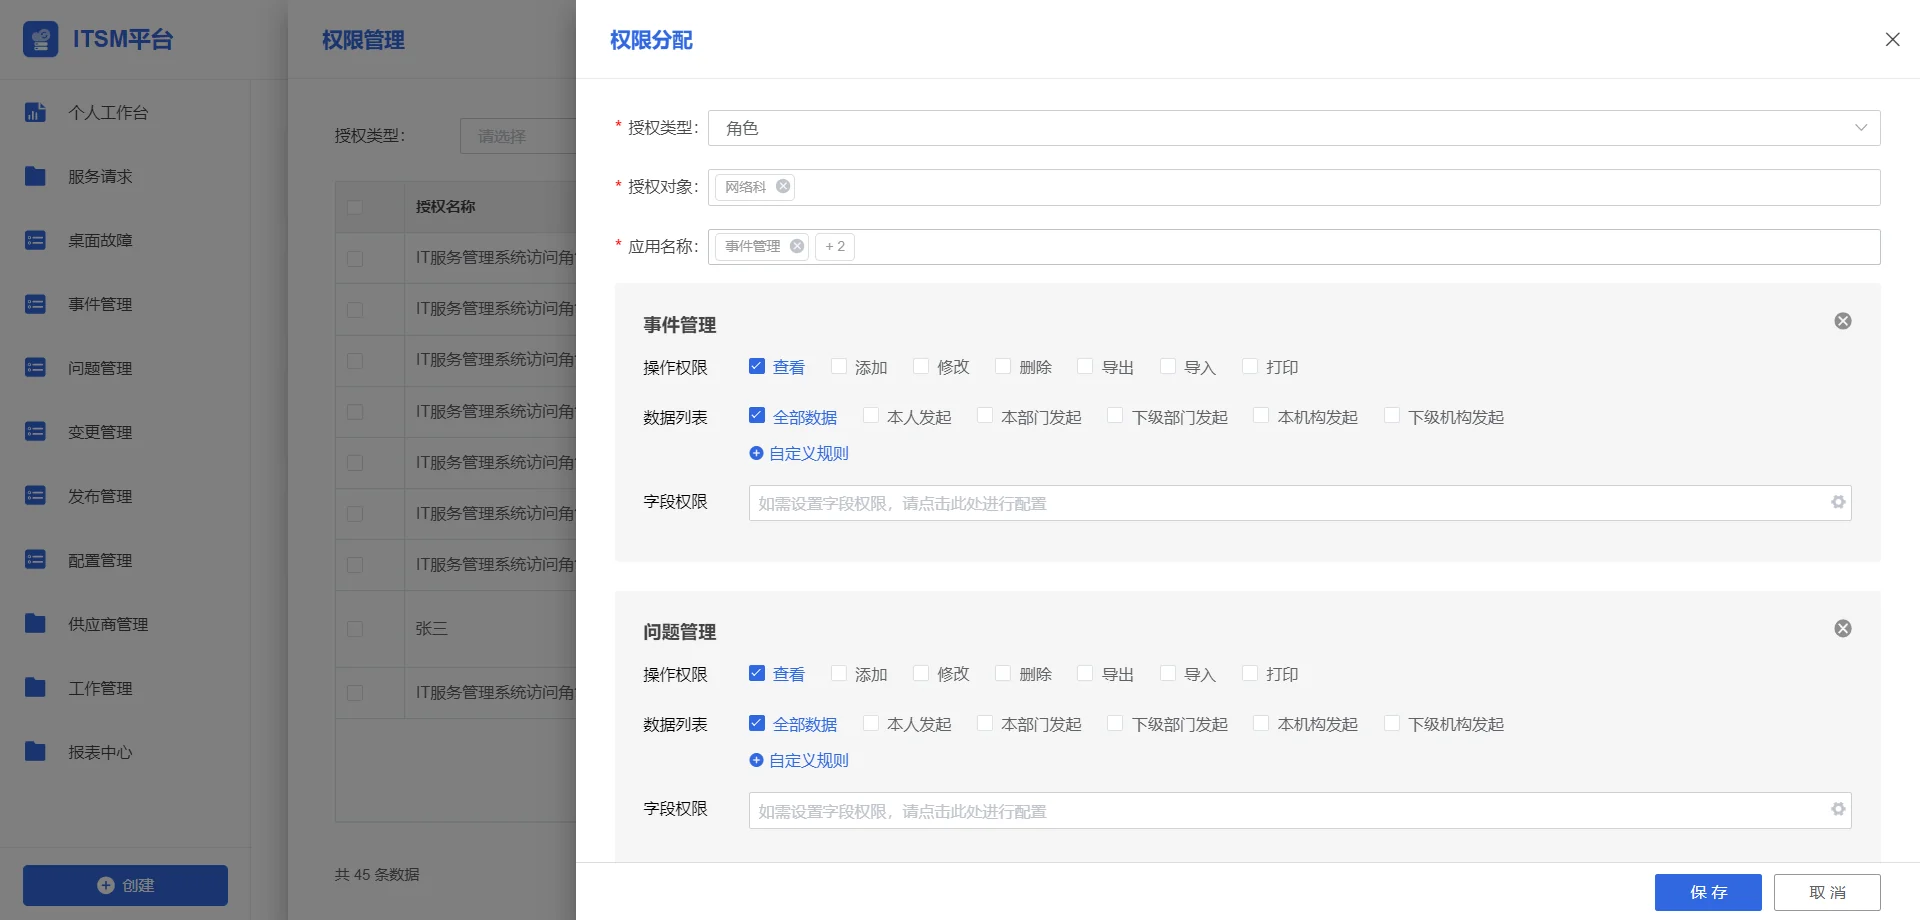Viewport: 1920px width, 920px height.
Task: Click the 工作管理 folder icon
Action: click(x=35, y=688)
